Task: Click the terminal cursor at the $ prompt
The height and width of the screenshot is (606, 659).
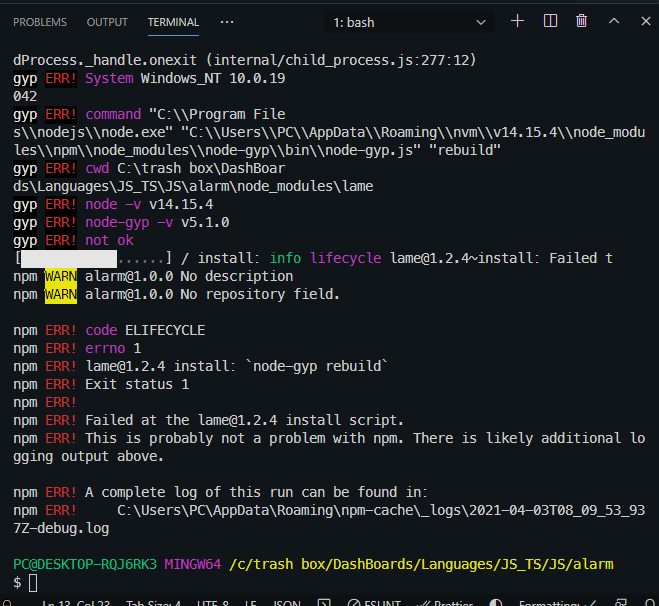Action: pos(33,583)
